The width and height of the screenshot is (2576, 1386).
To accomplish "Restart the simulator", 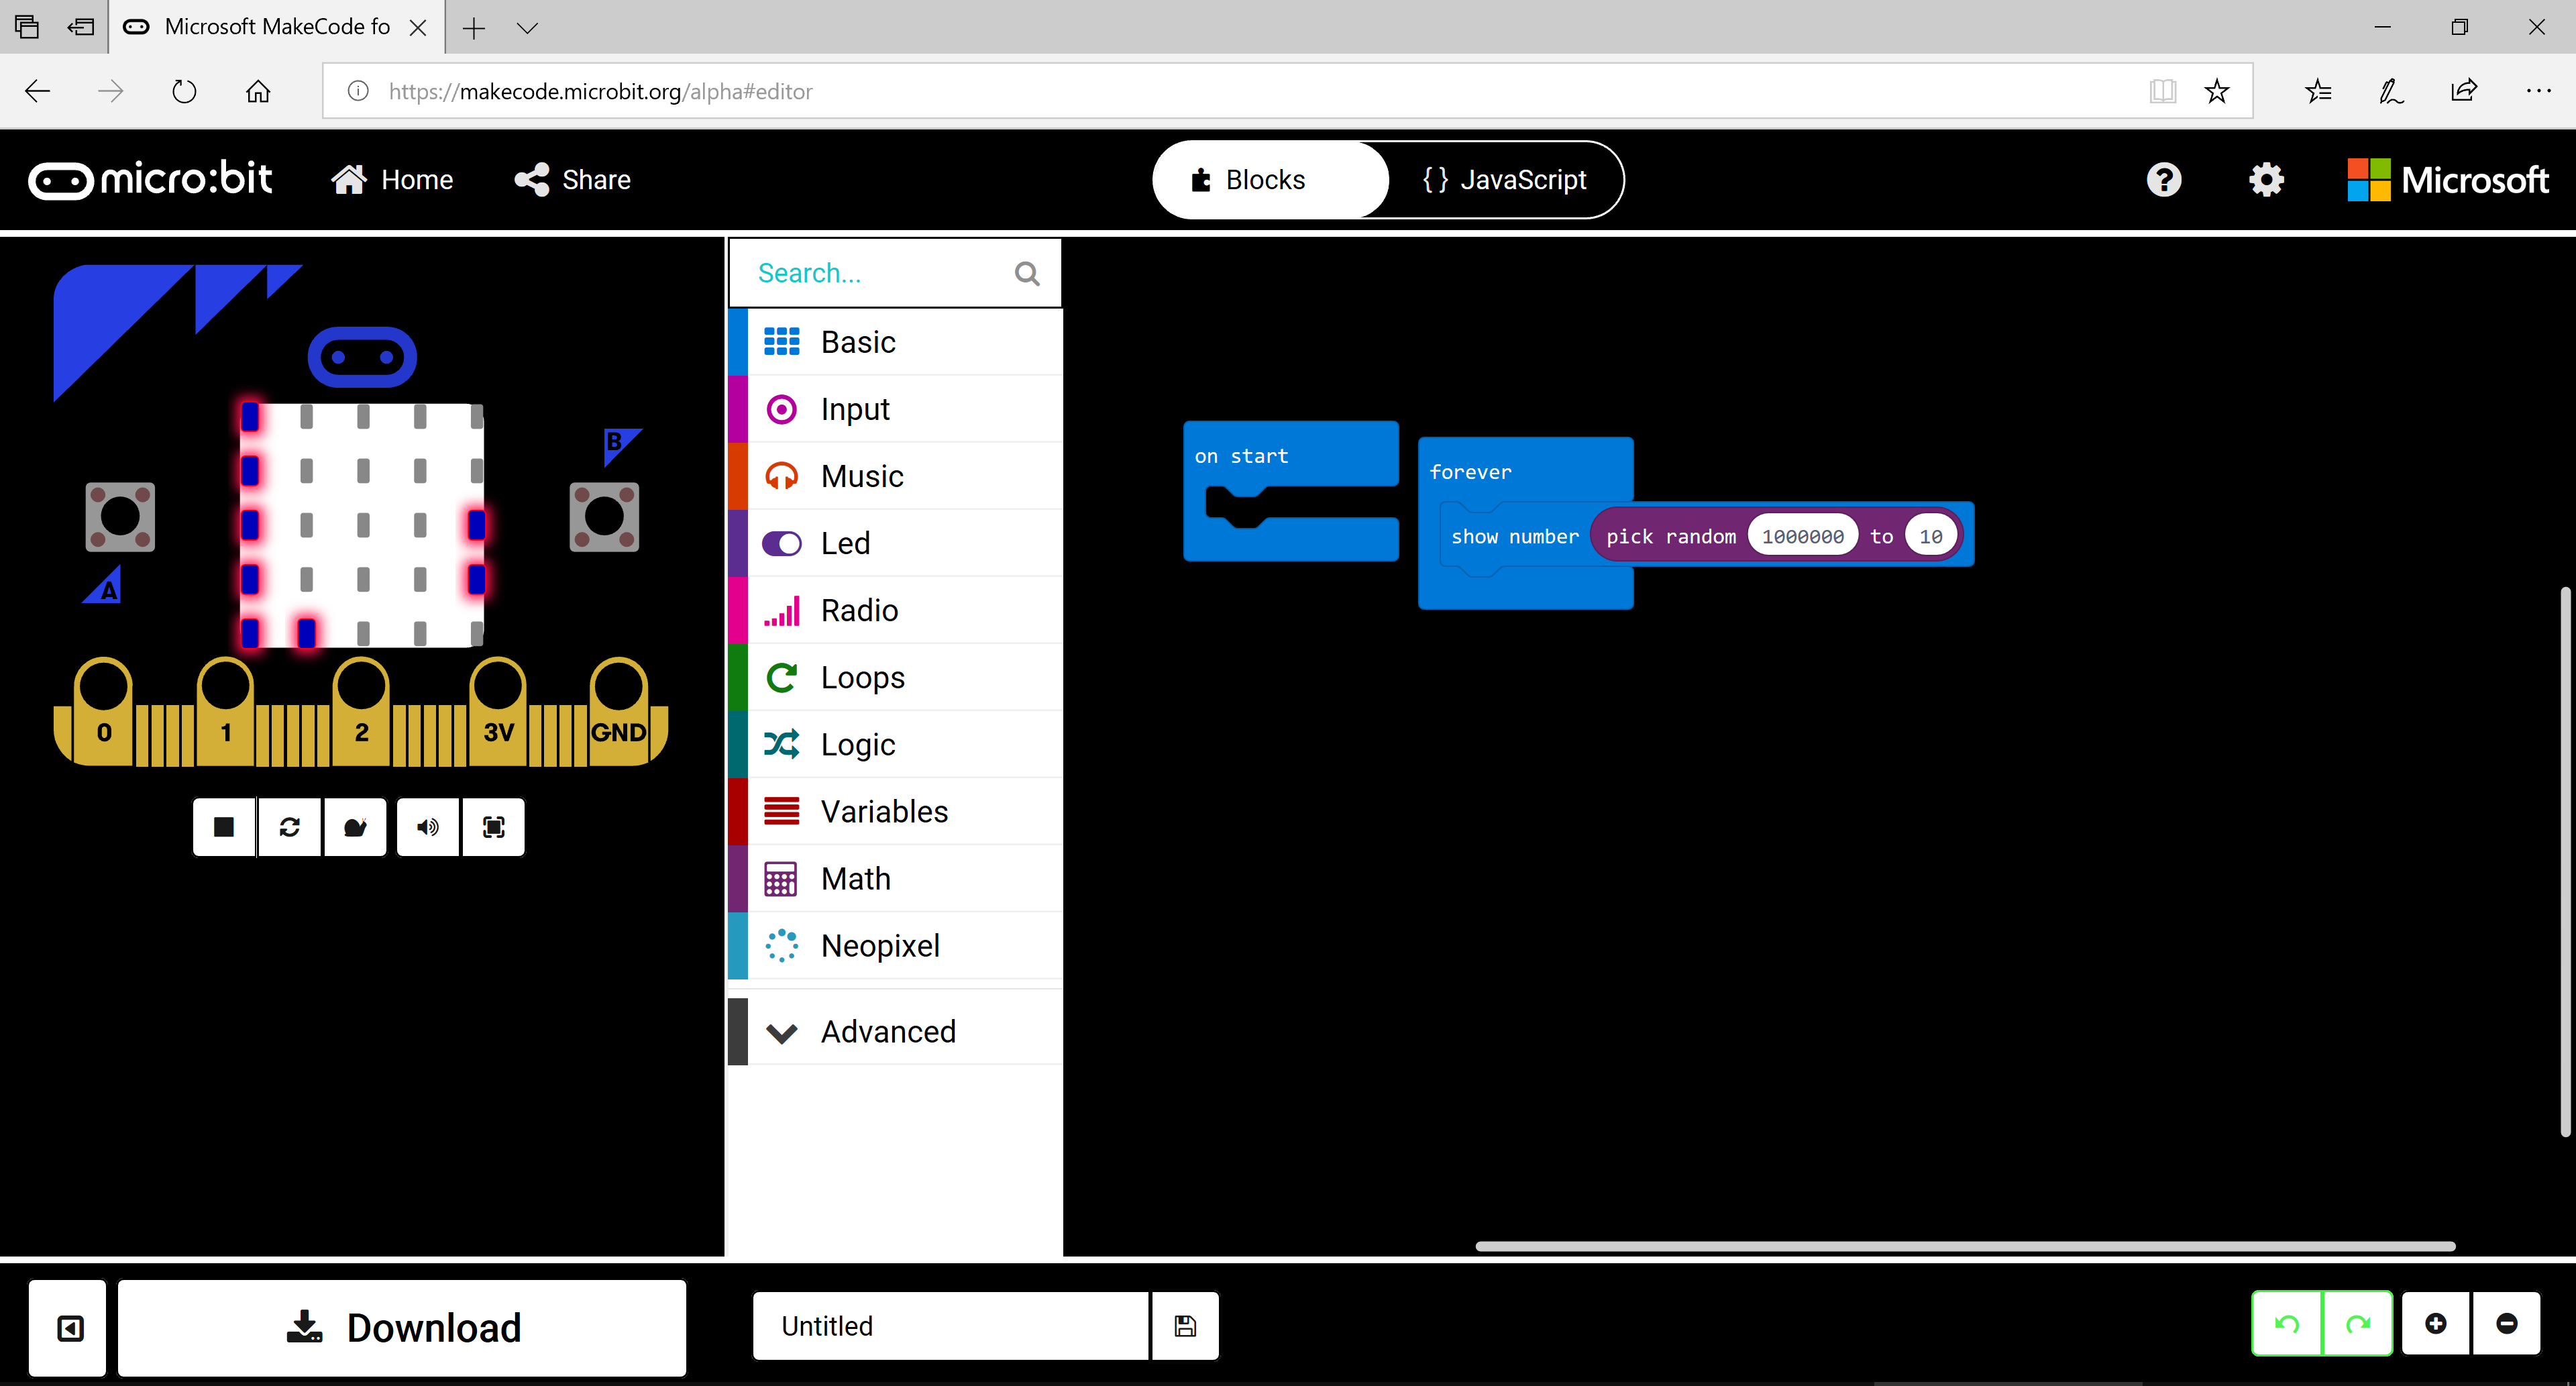I will (x=290, y=827).
